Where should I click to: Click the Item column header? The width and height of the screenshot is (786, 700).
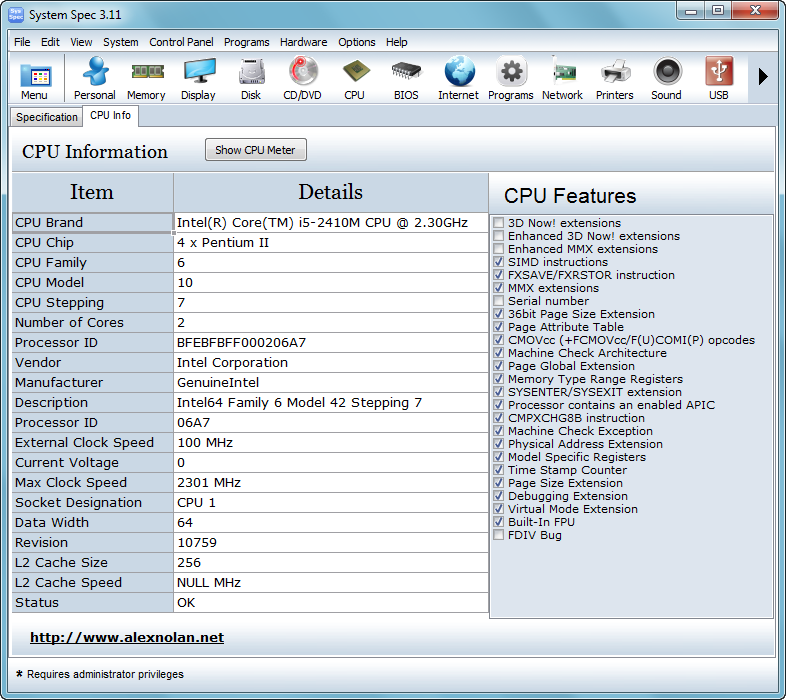[92, 193]
